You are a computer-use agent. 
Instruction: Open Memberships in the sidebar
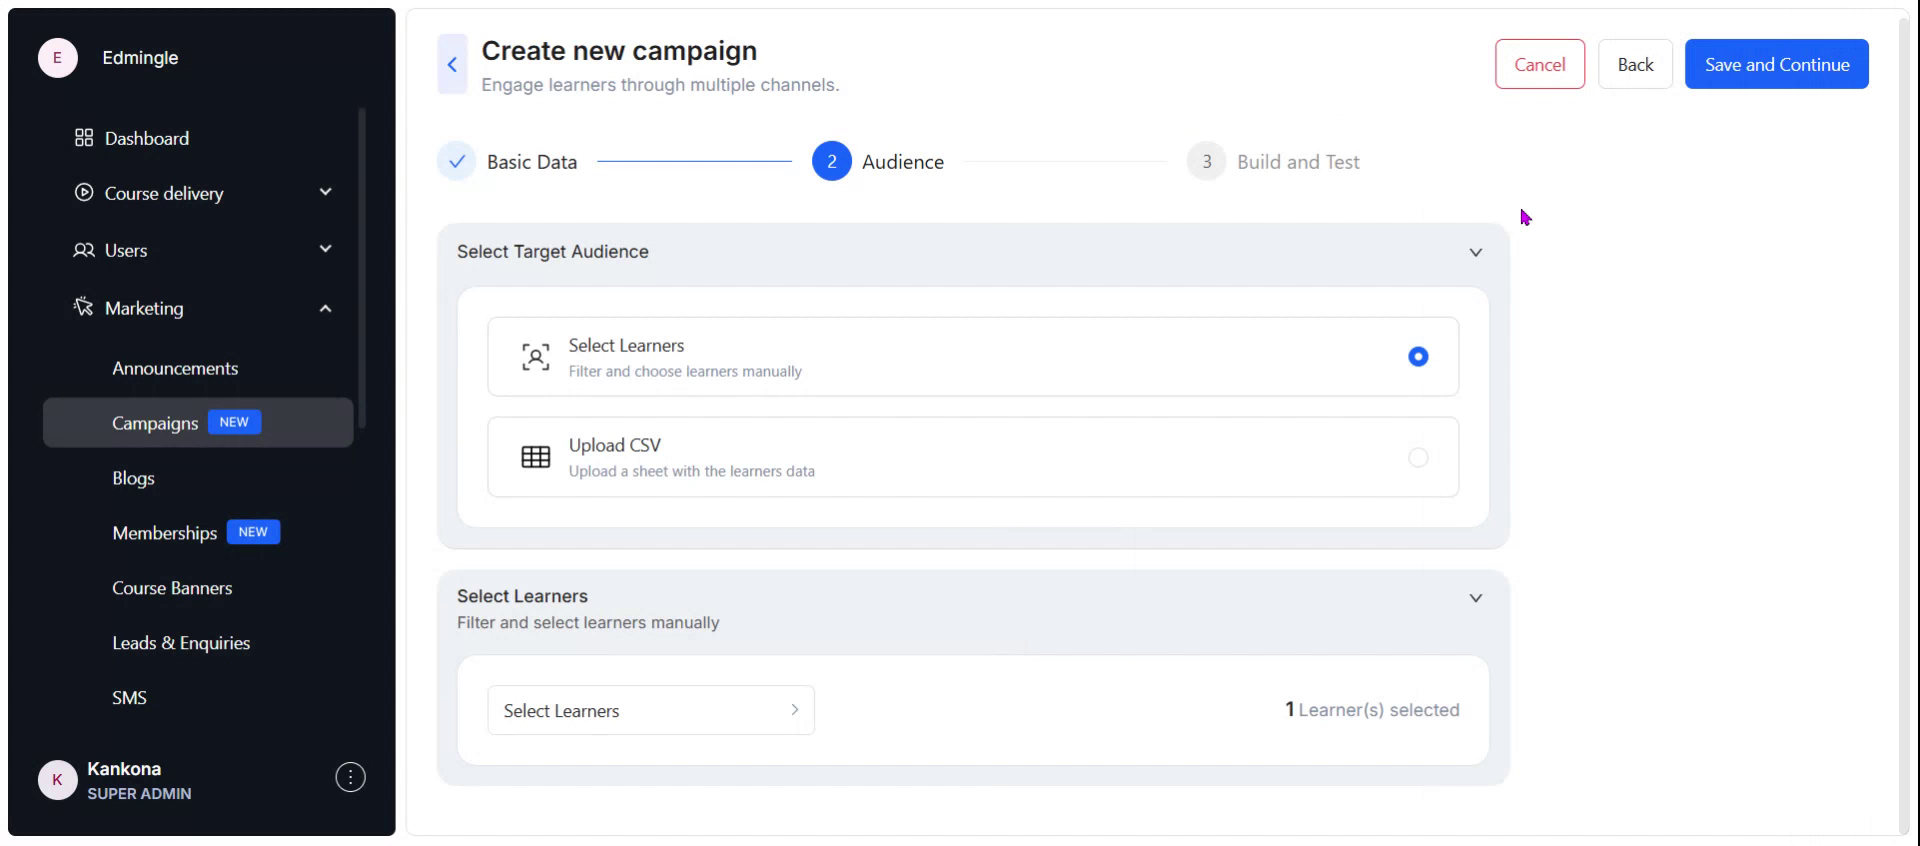pyautogui.click(x=164, y=533)
